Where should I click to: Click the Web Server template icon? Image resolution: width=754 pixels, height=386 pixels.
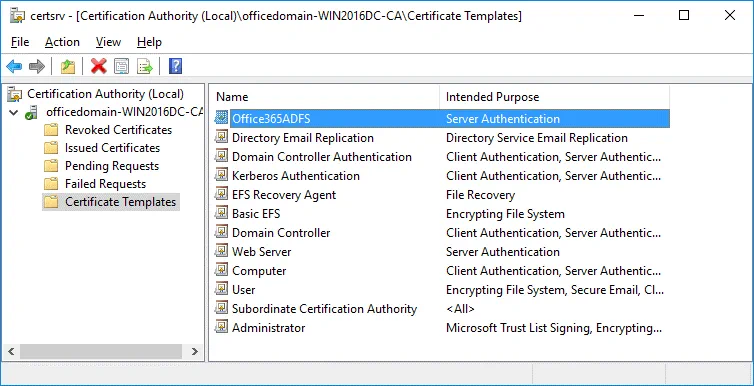point(221,251)
